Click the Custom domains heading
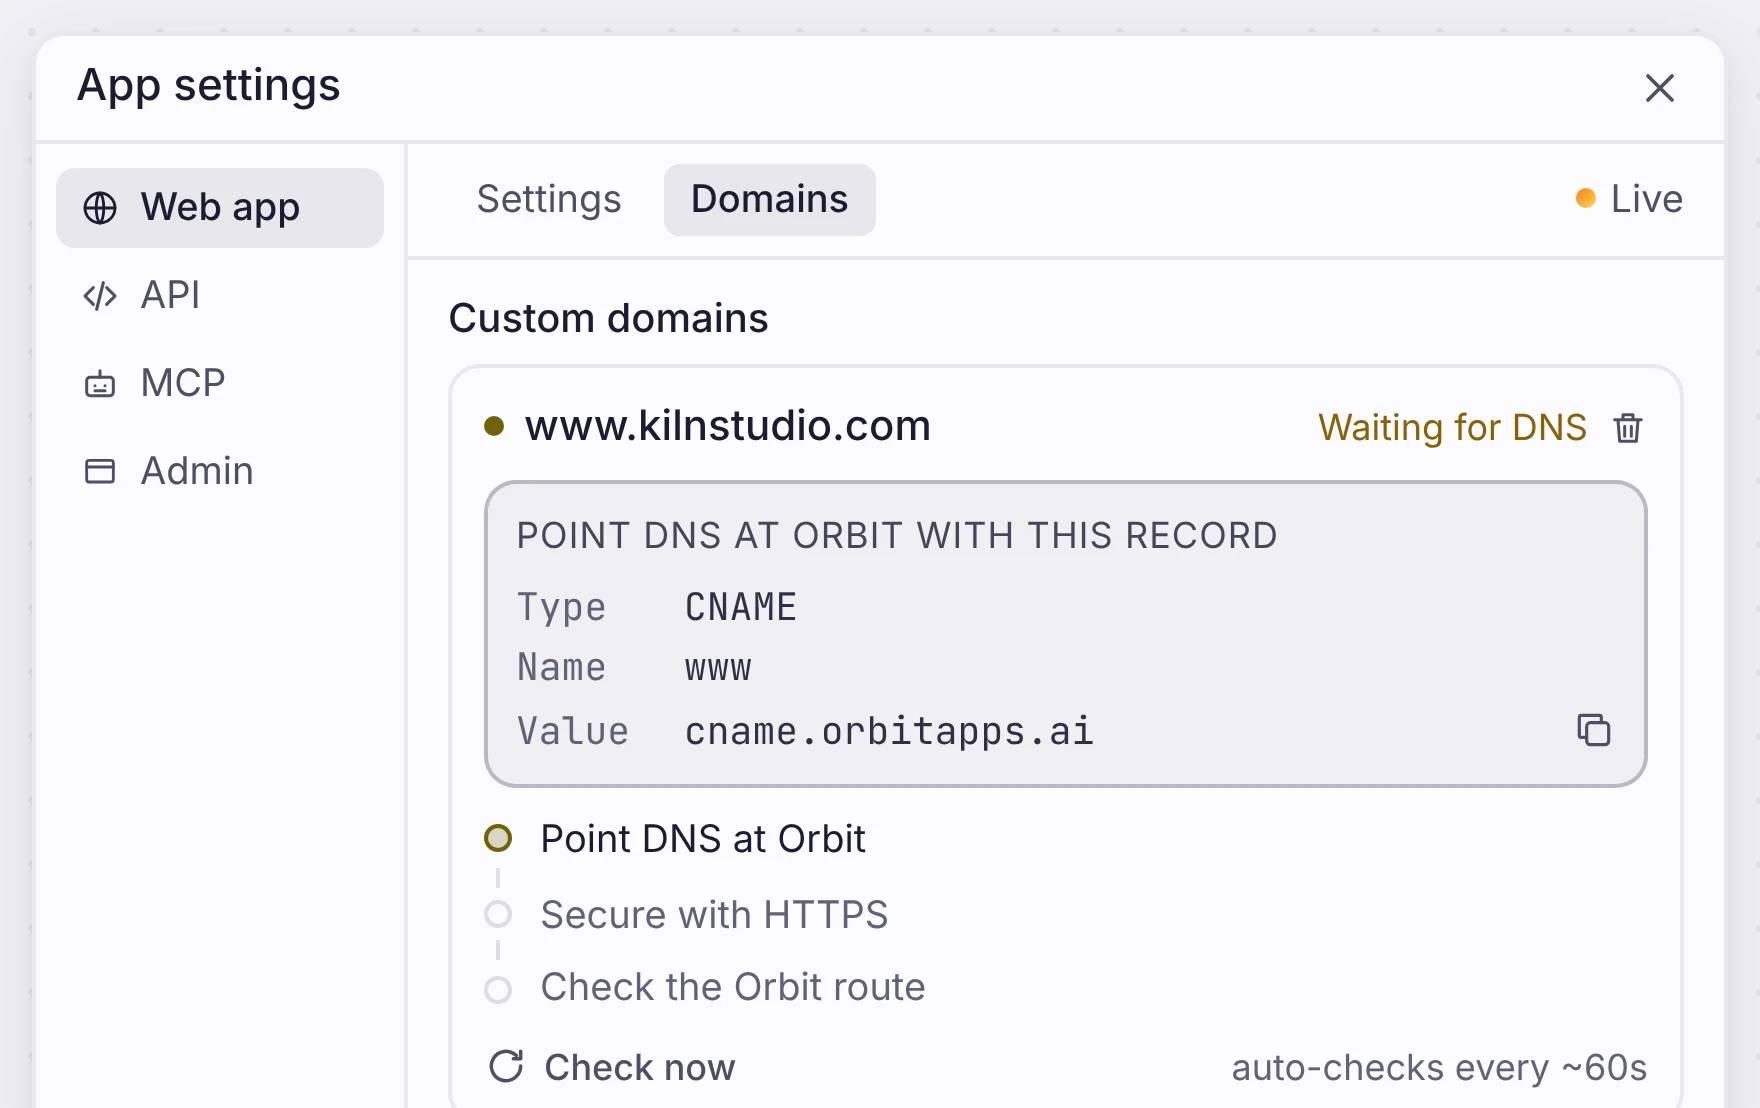 (608, 319)
